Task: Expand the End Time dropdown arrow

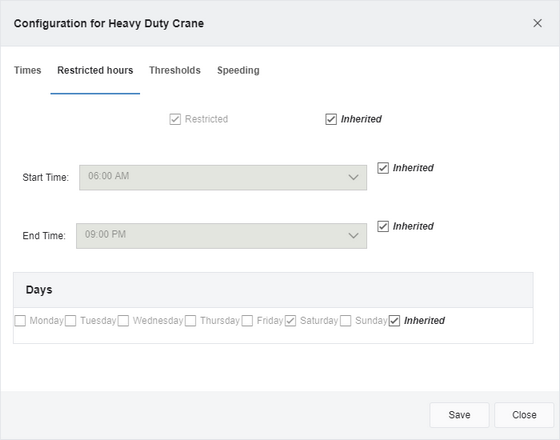Action: 353,236
